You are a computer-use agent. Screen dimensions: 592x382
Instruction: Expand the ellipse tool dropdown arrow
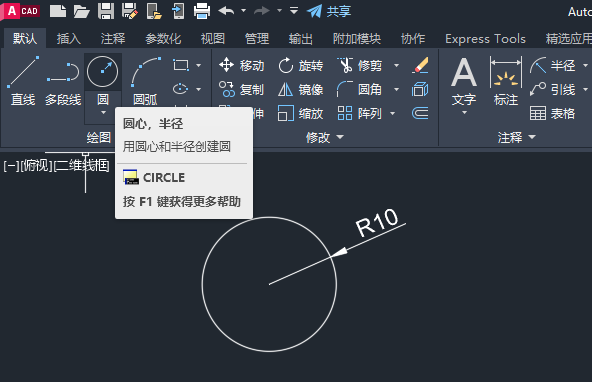pos(199,89)
